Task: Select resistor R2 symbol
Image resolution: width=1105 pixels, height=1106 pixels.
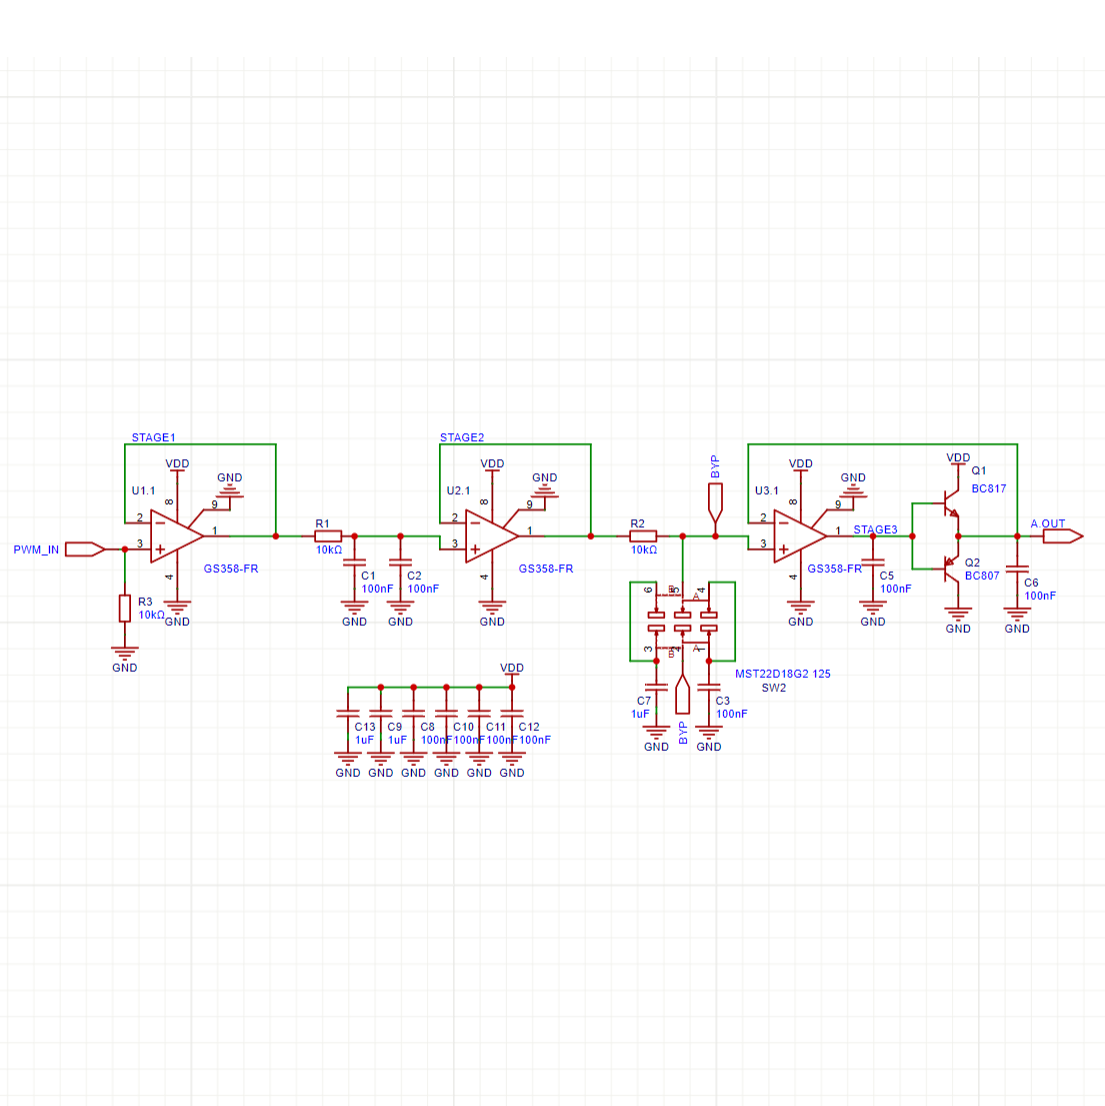Action: click(643, 536)
